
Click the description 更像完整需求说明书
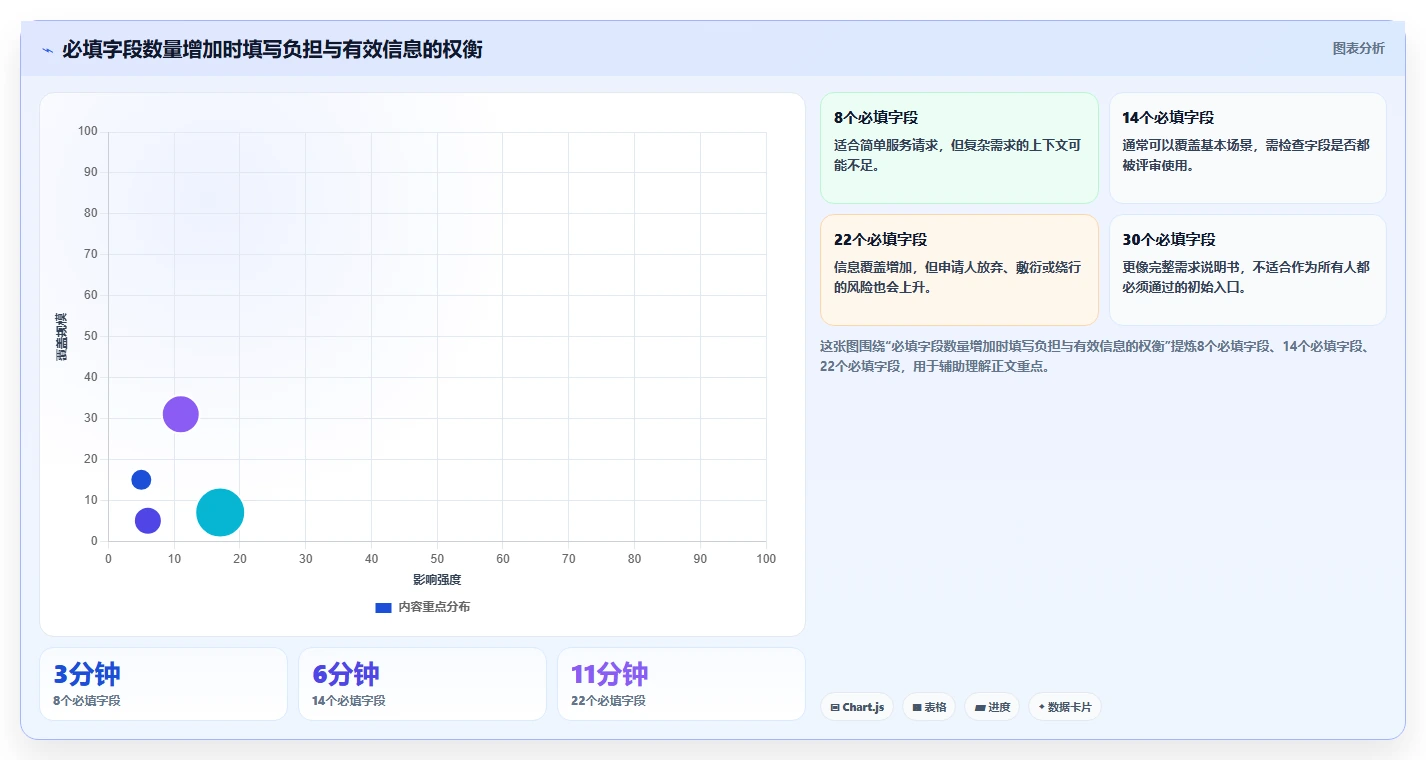[1246, 277]
